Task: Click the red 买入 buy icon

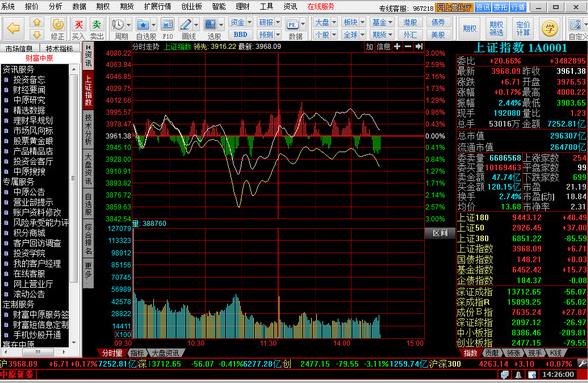Action: pos(78,25)
